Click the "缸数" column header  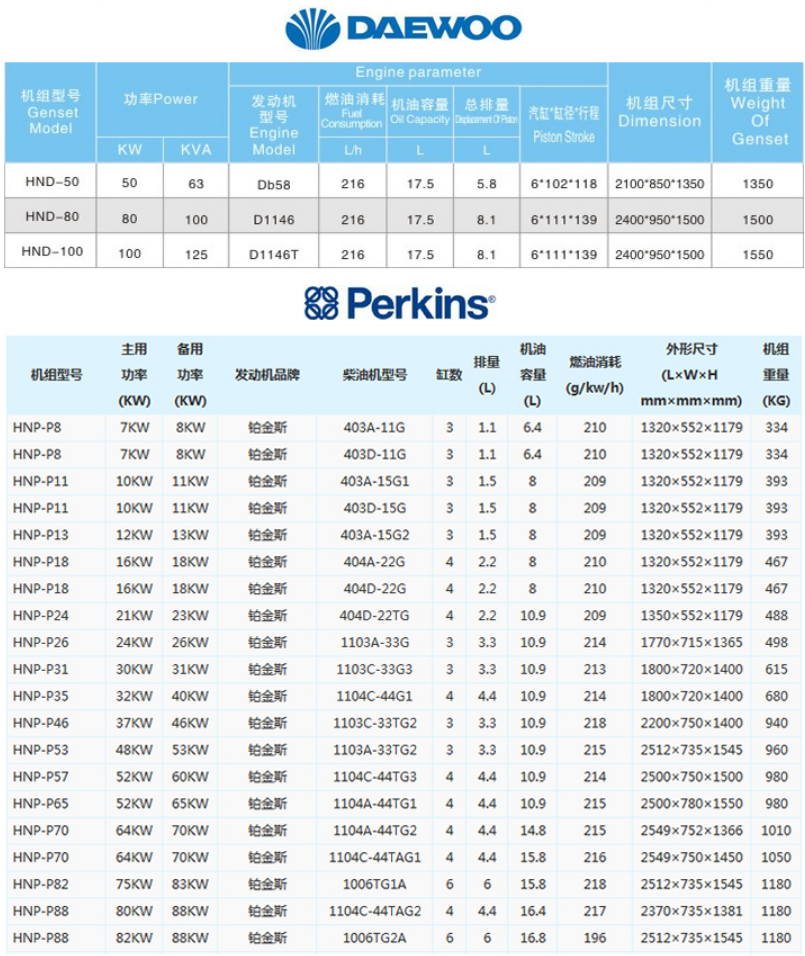point(449,375)
